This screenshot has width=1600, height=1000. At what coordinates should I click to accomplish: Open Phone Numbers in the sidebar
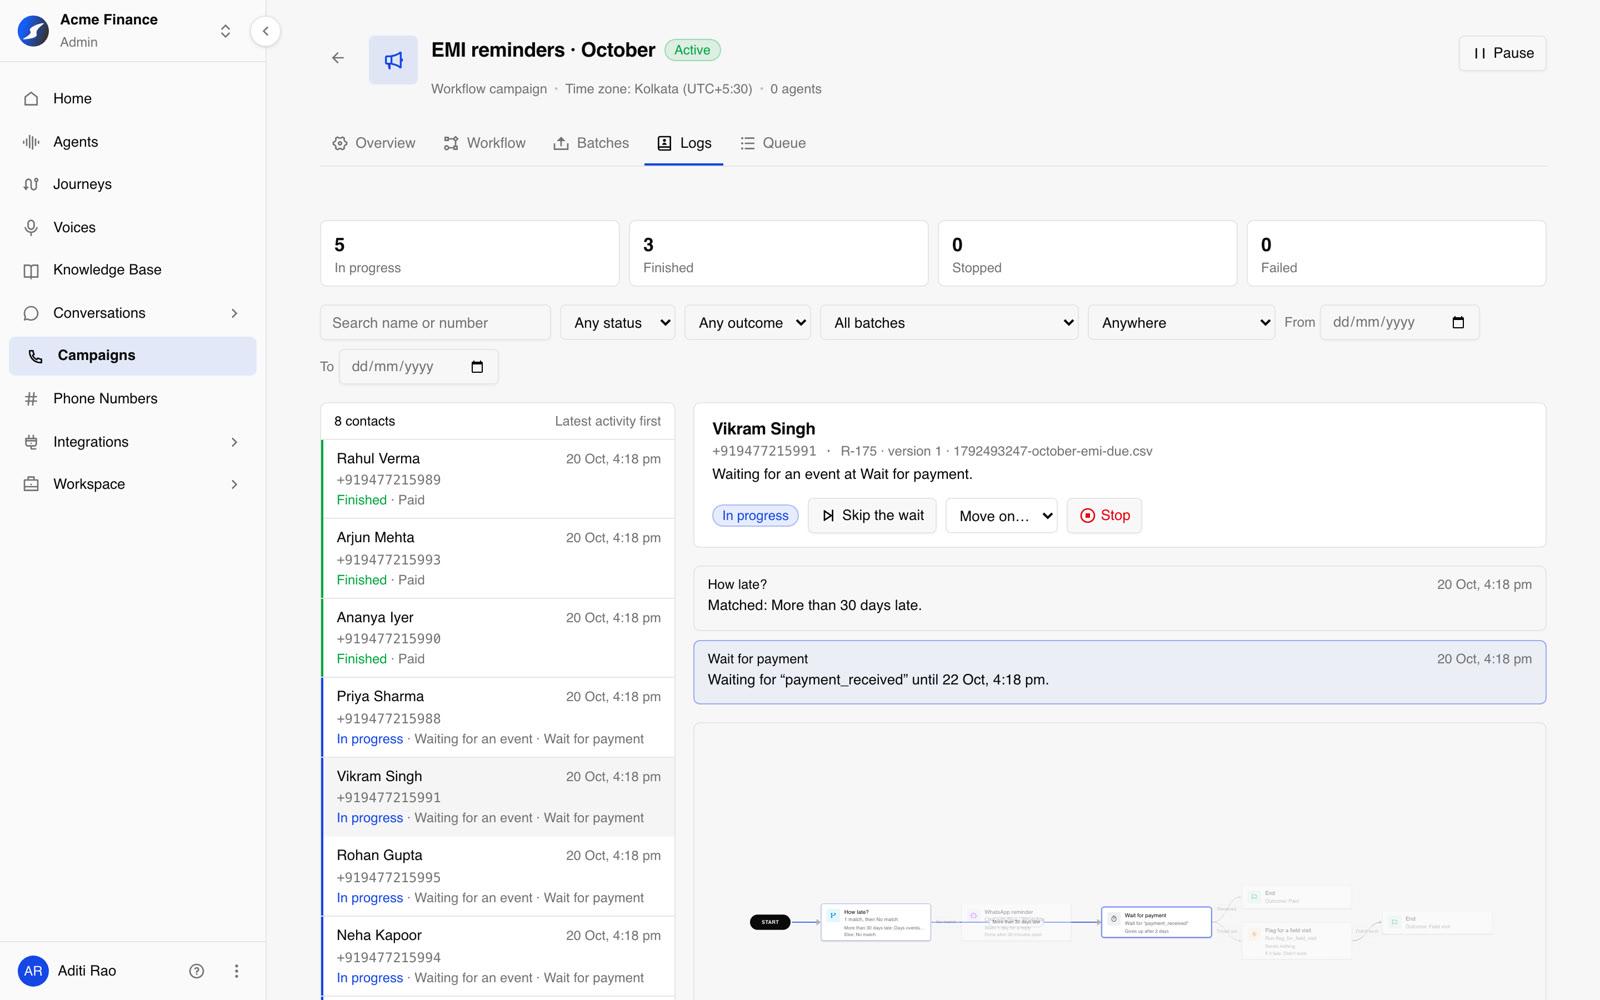point(133,398)
